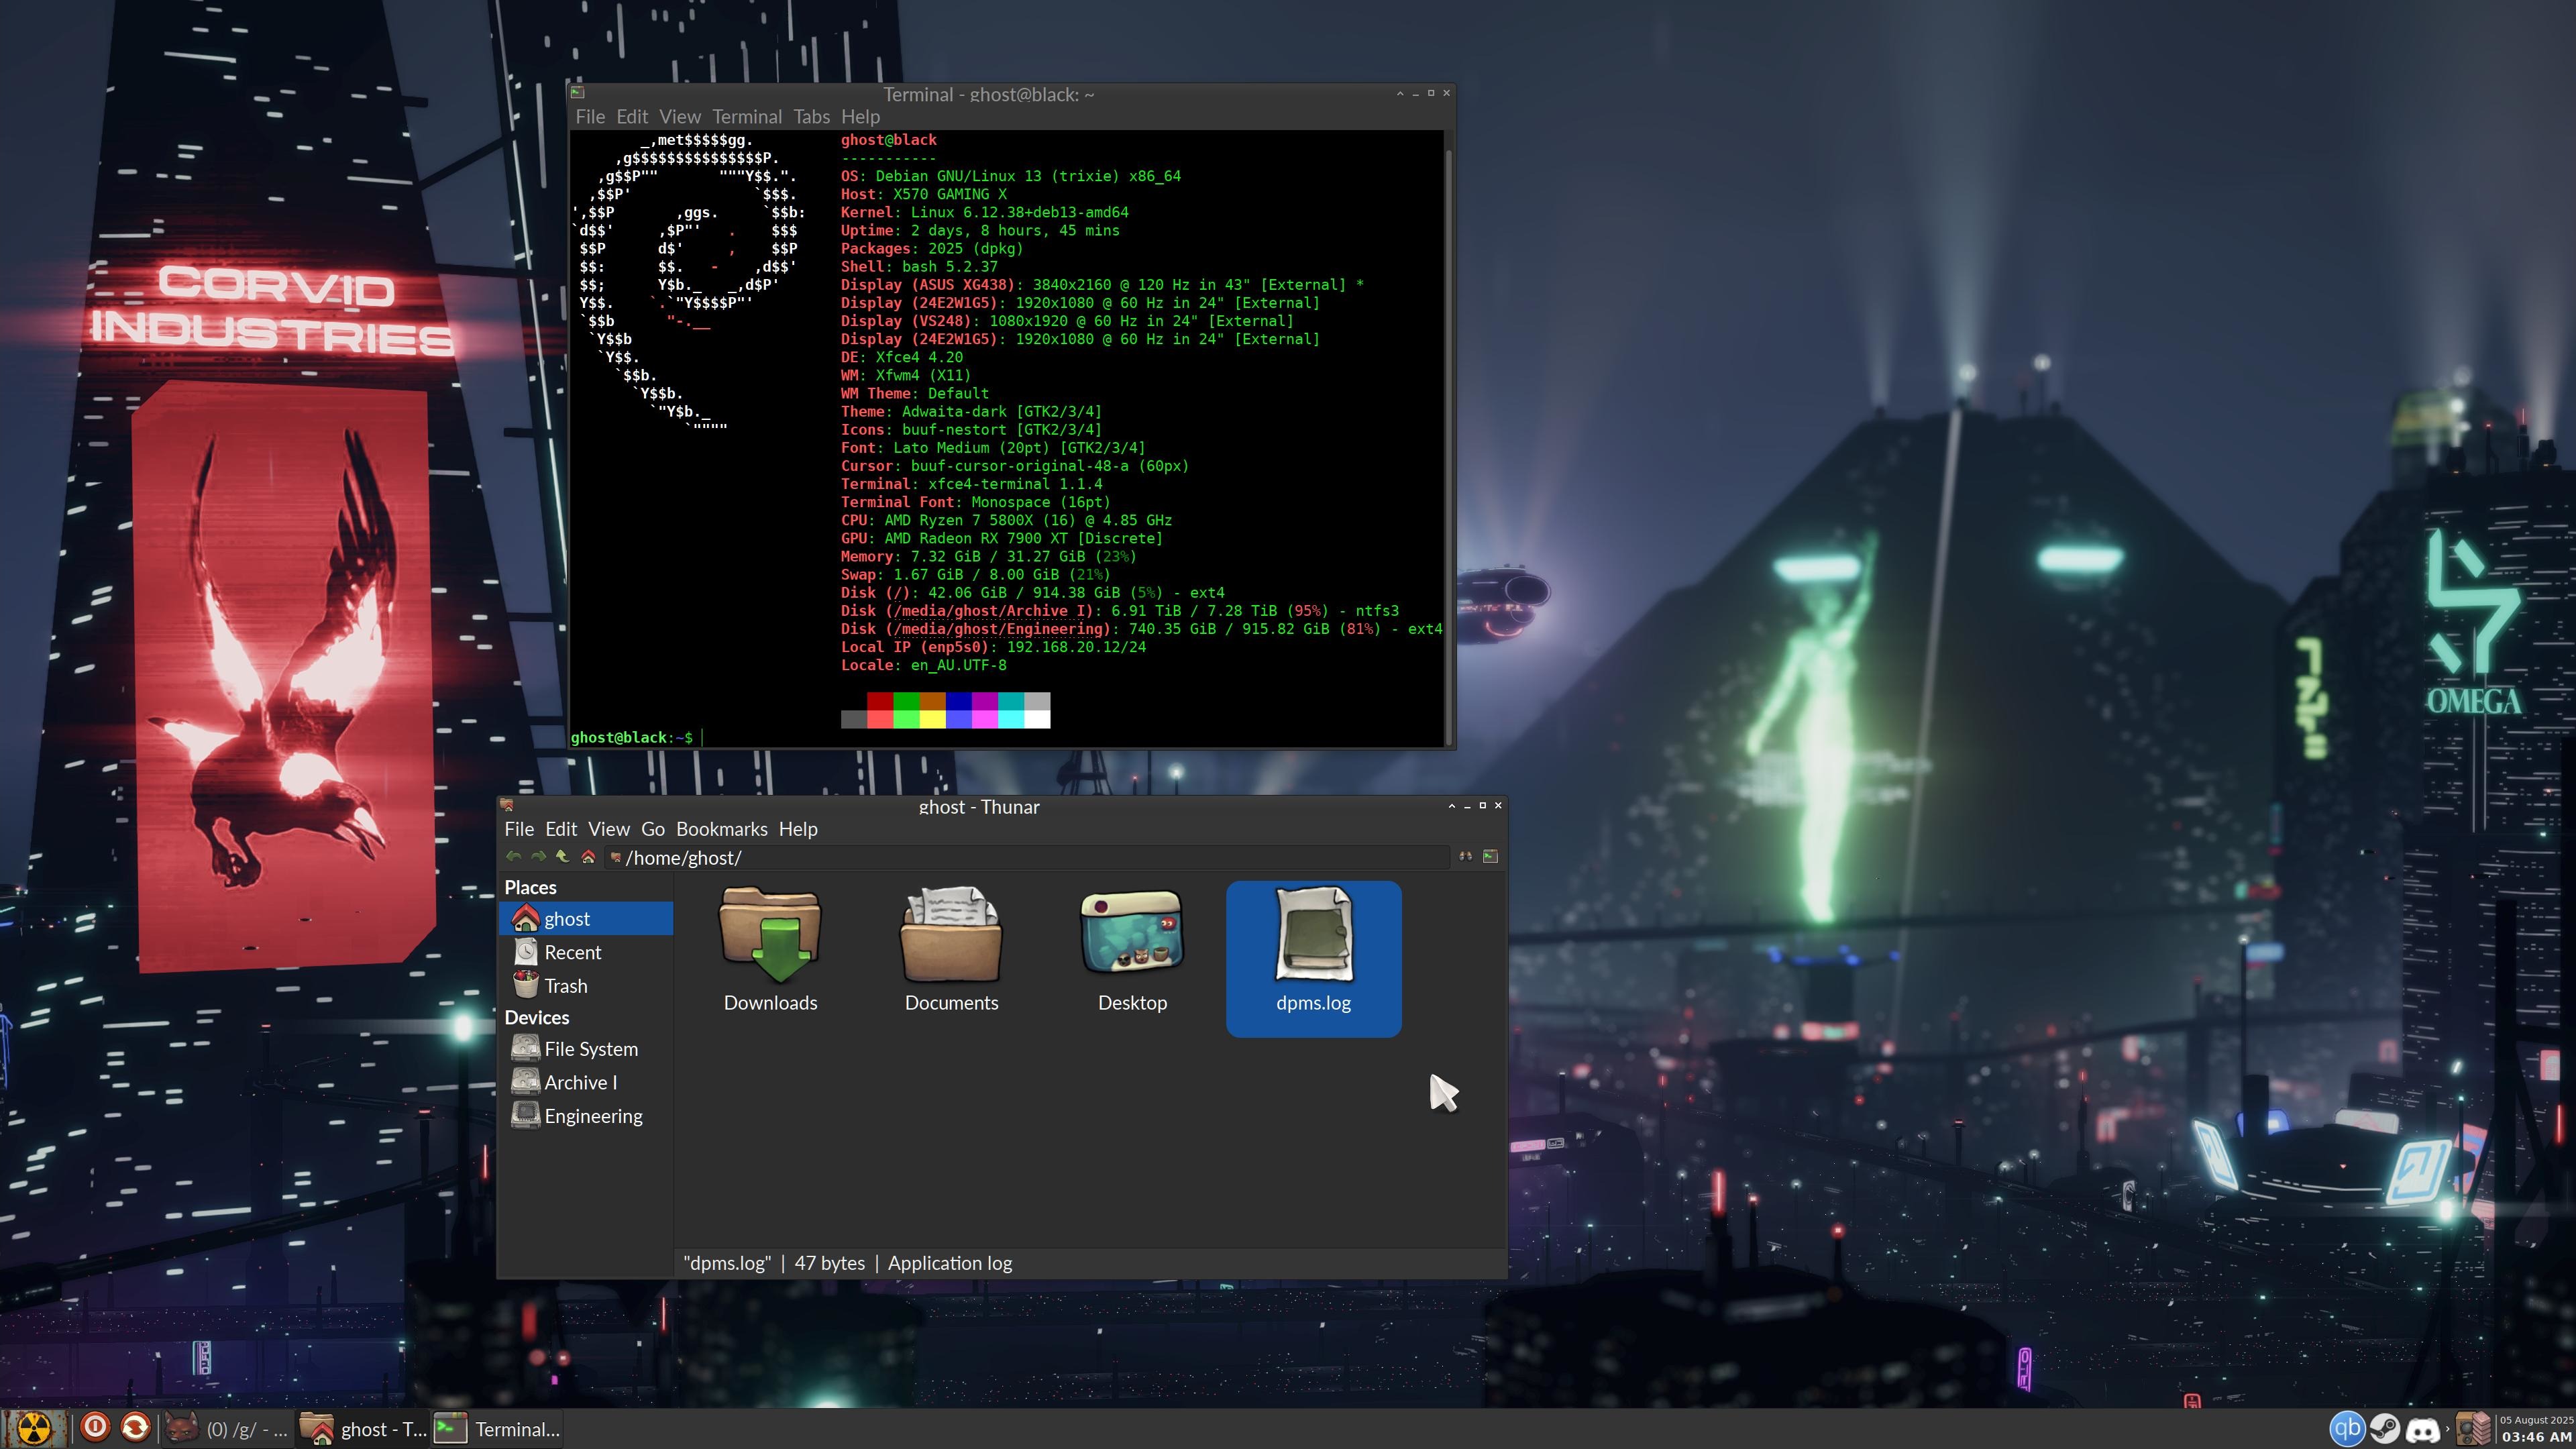Open Terminal's File menu
This screenshot has width=2576, height=1449.
coord(590,117)
